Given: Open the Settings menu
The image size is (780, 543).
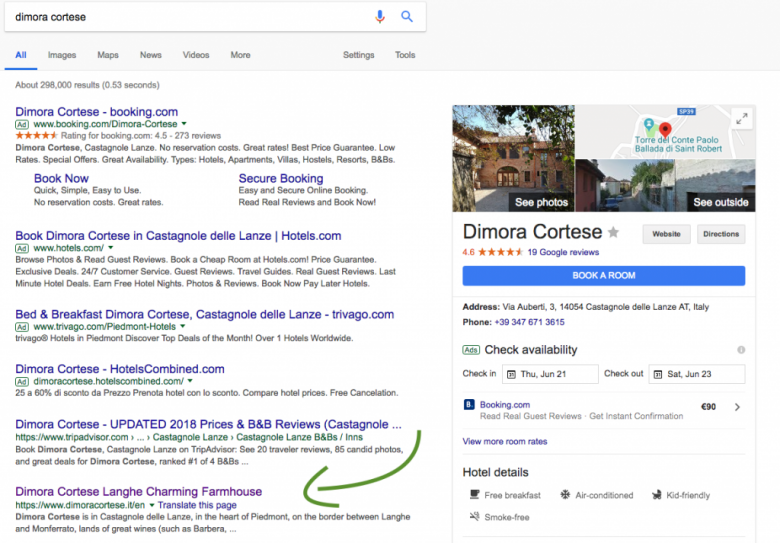Looking at the screenshot, I should [x=359, y=55].
